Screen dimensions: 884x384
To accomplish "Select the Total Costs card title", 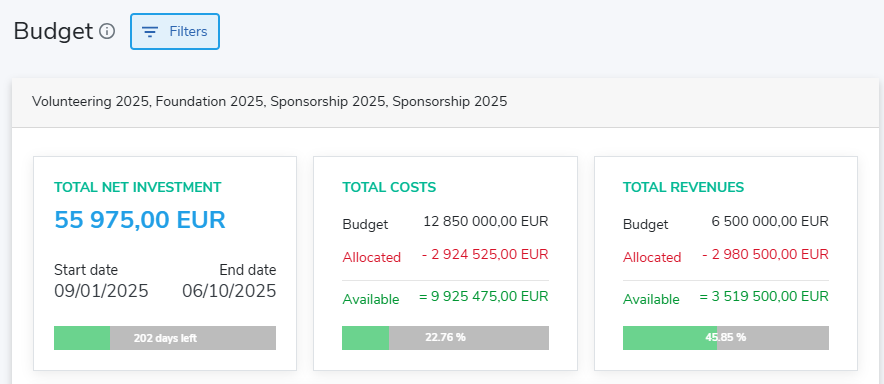I will pos(389,187).
